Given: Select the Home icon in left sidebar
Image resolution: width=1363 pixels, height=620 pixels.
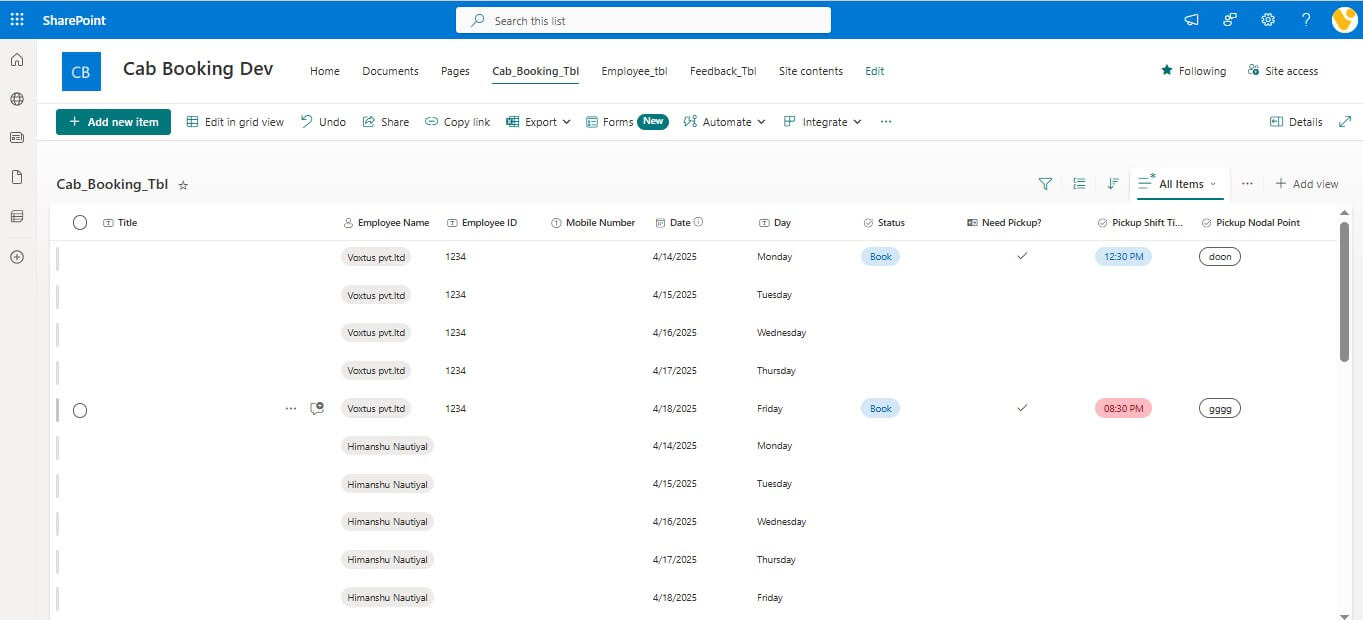Looking at the screenshot, I should coord(16,60).
